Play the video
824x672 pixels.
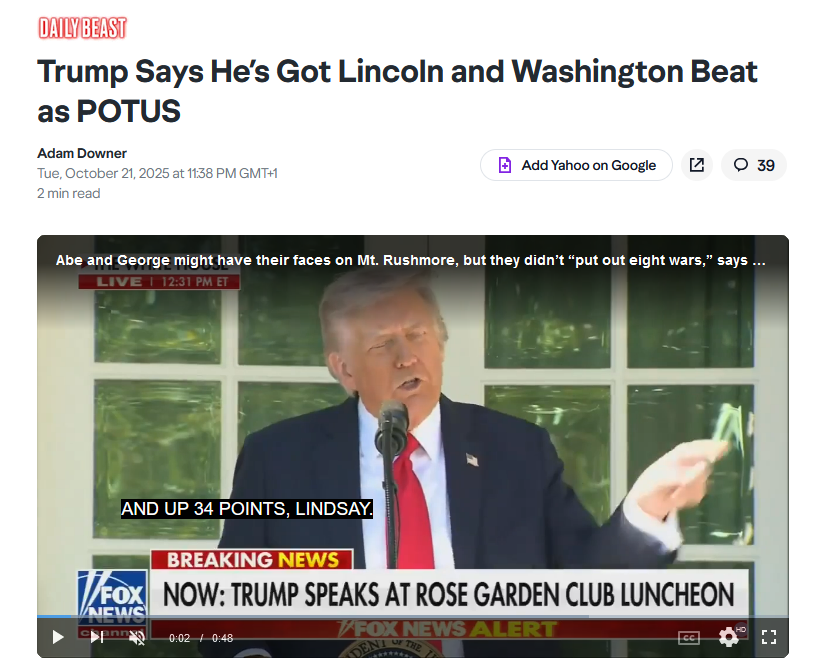coord(58,637)
